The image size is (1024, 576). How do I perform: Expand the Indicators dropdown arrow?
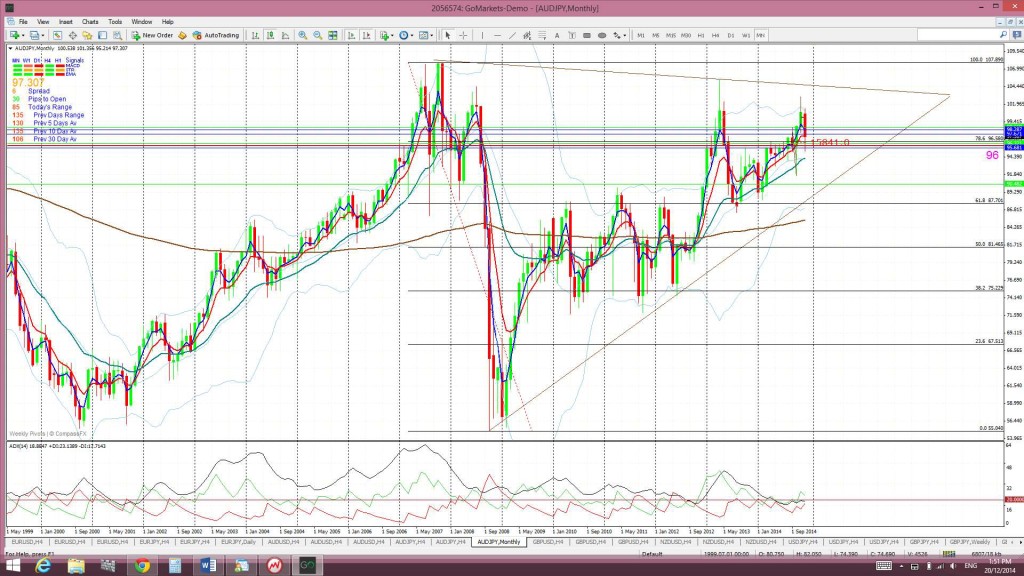click(x=392, y=35)
